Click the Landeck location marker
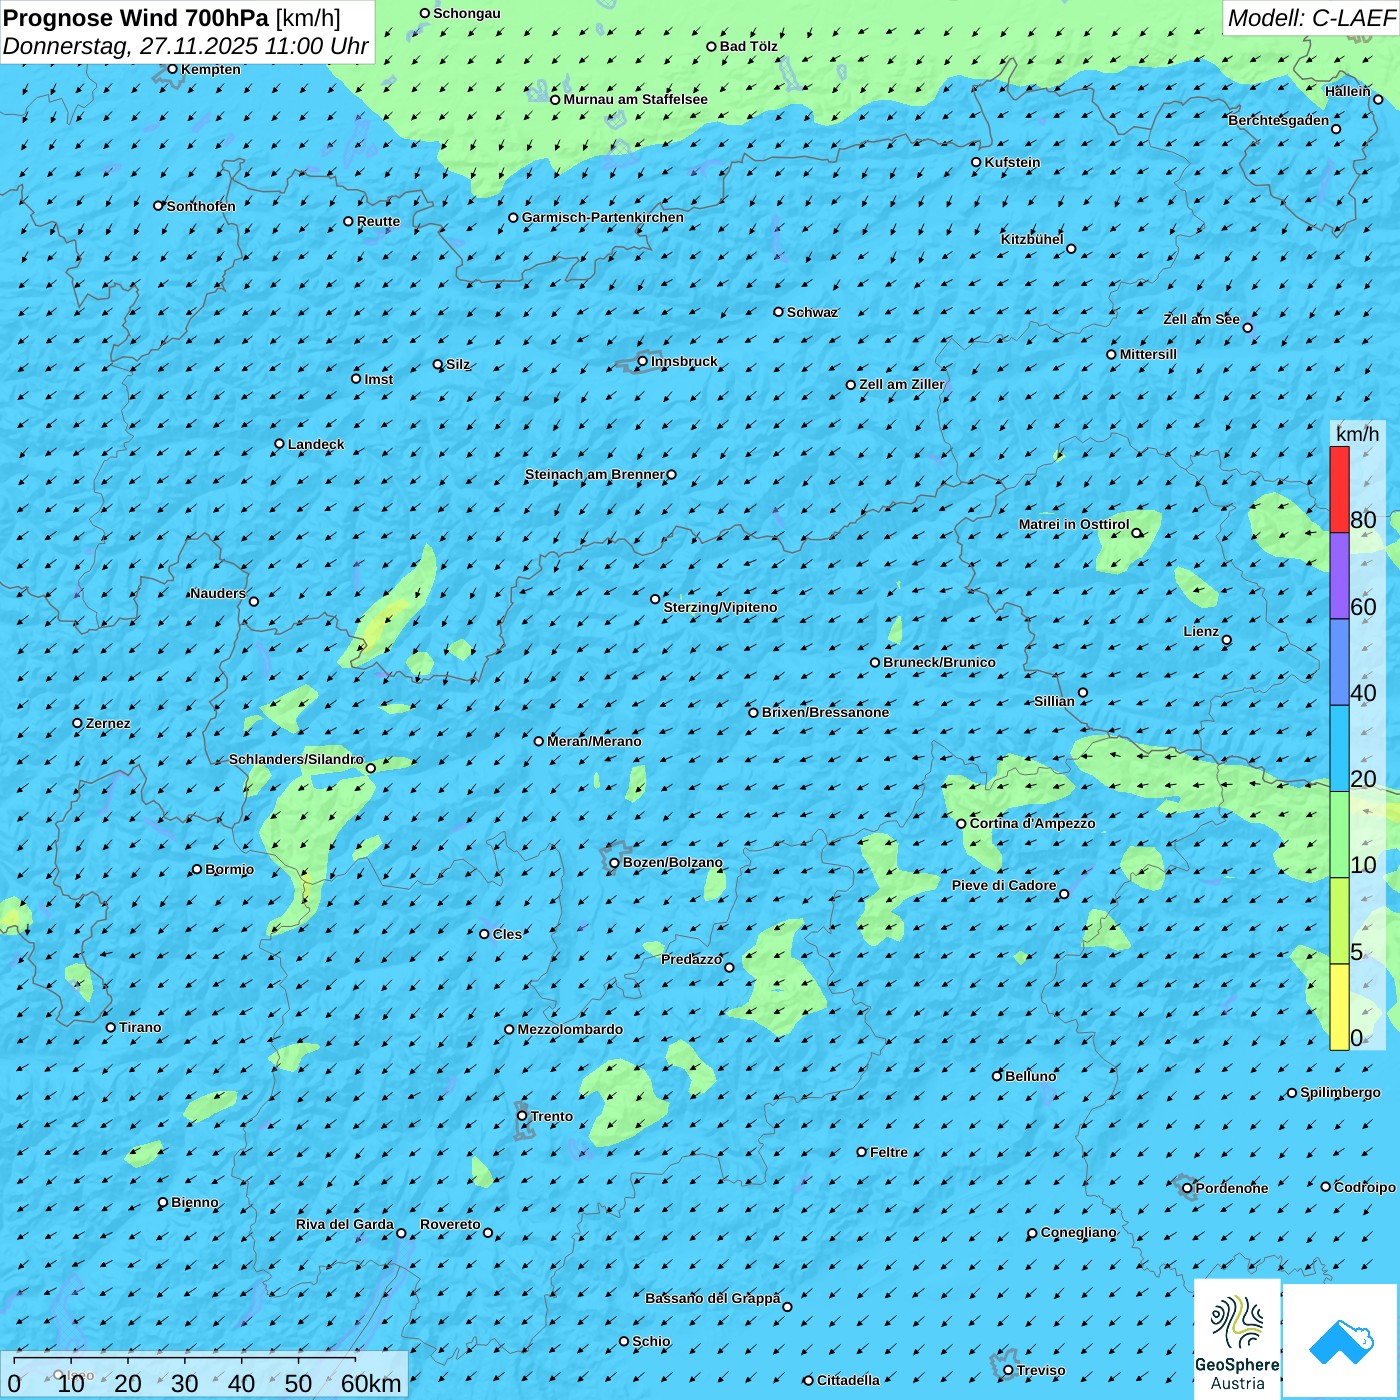 [x=280, y=444]
